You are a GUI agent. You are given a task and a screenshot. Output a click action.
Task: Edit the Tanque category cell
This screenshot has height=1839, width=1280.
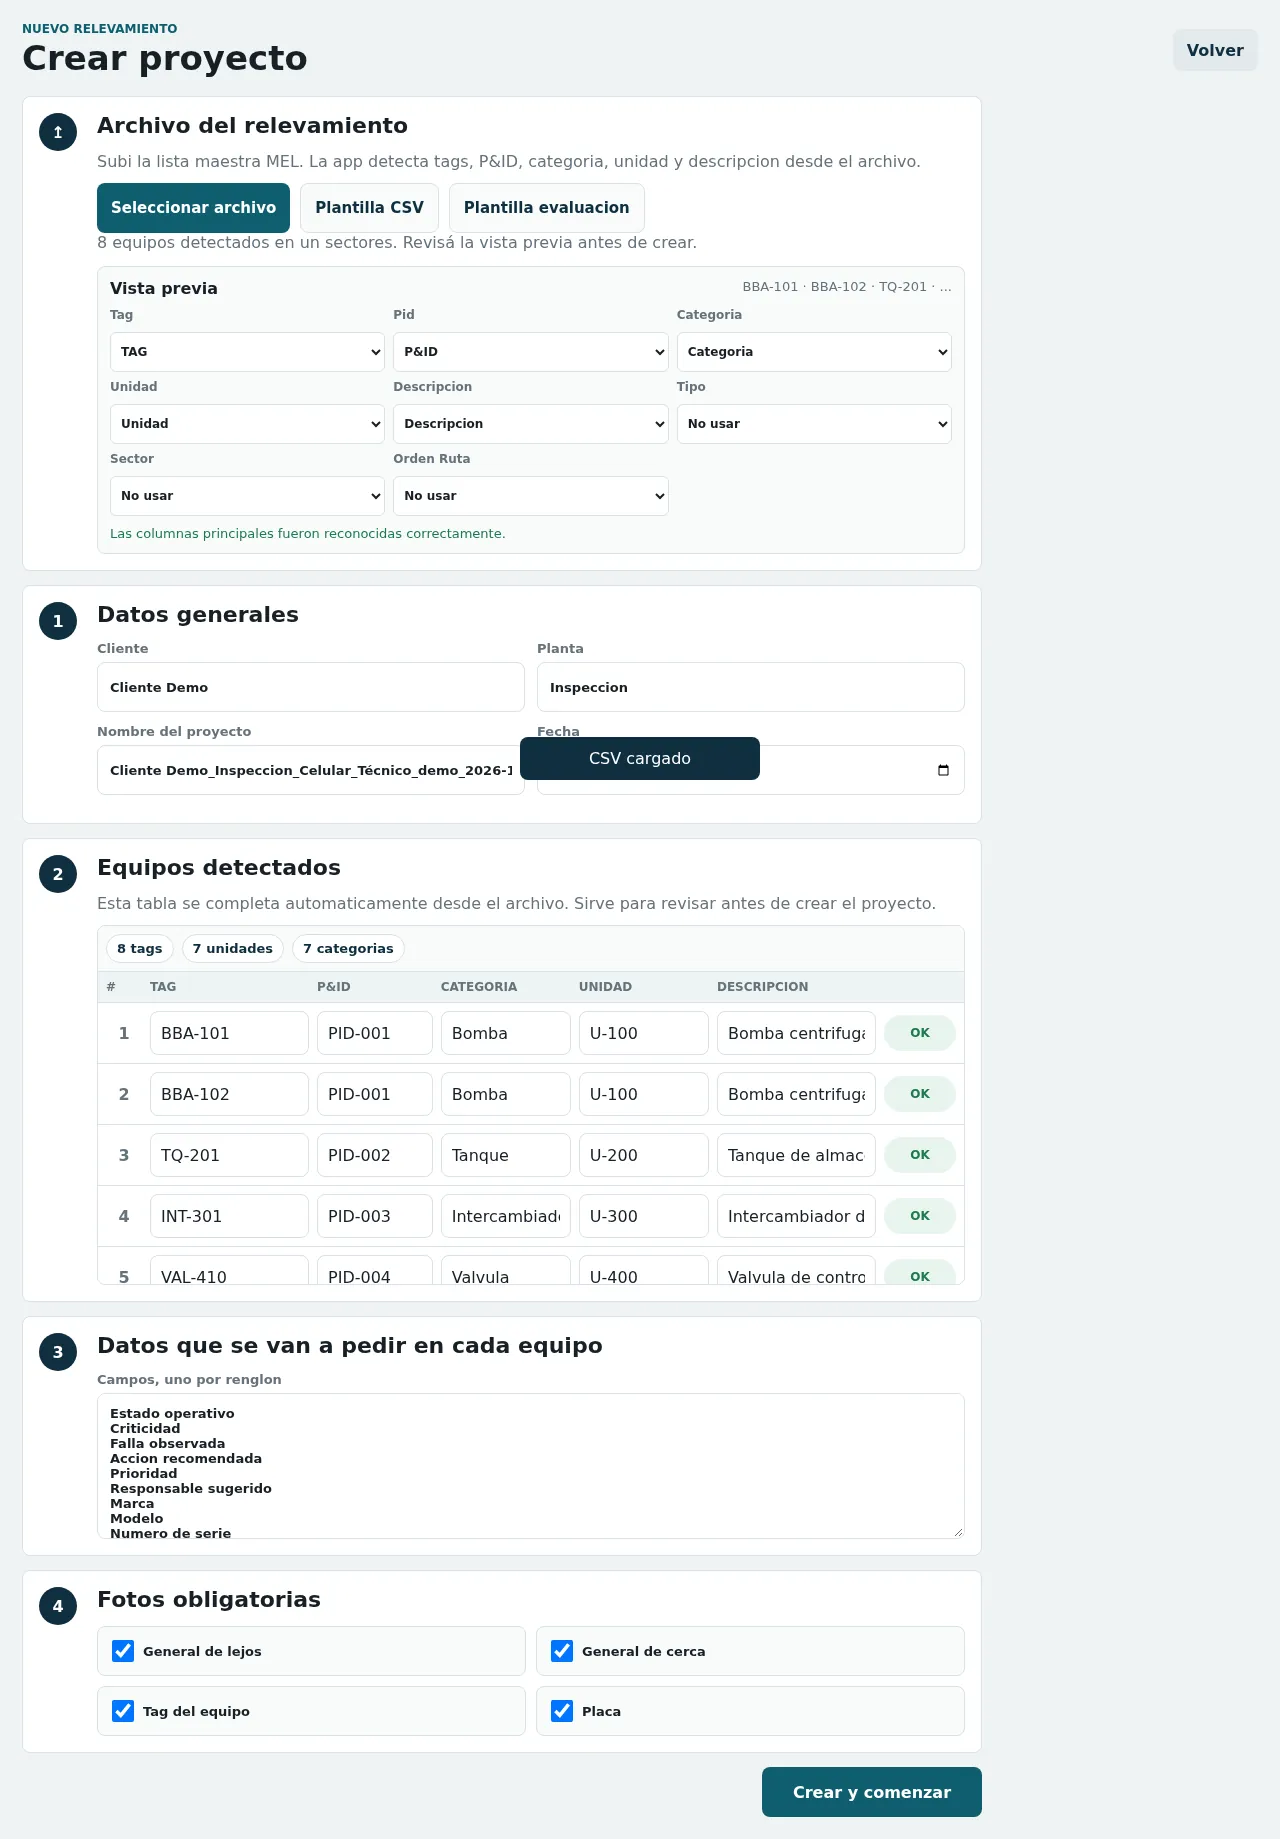click(x=506, y=1155)
